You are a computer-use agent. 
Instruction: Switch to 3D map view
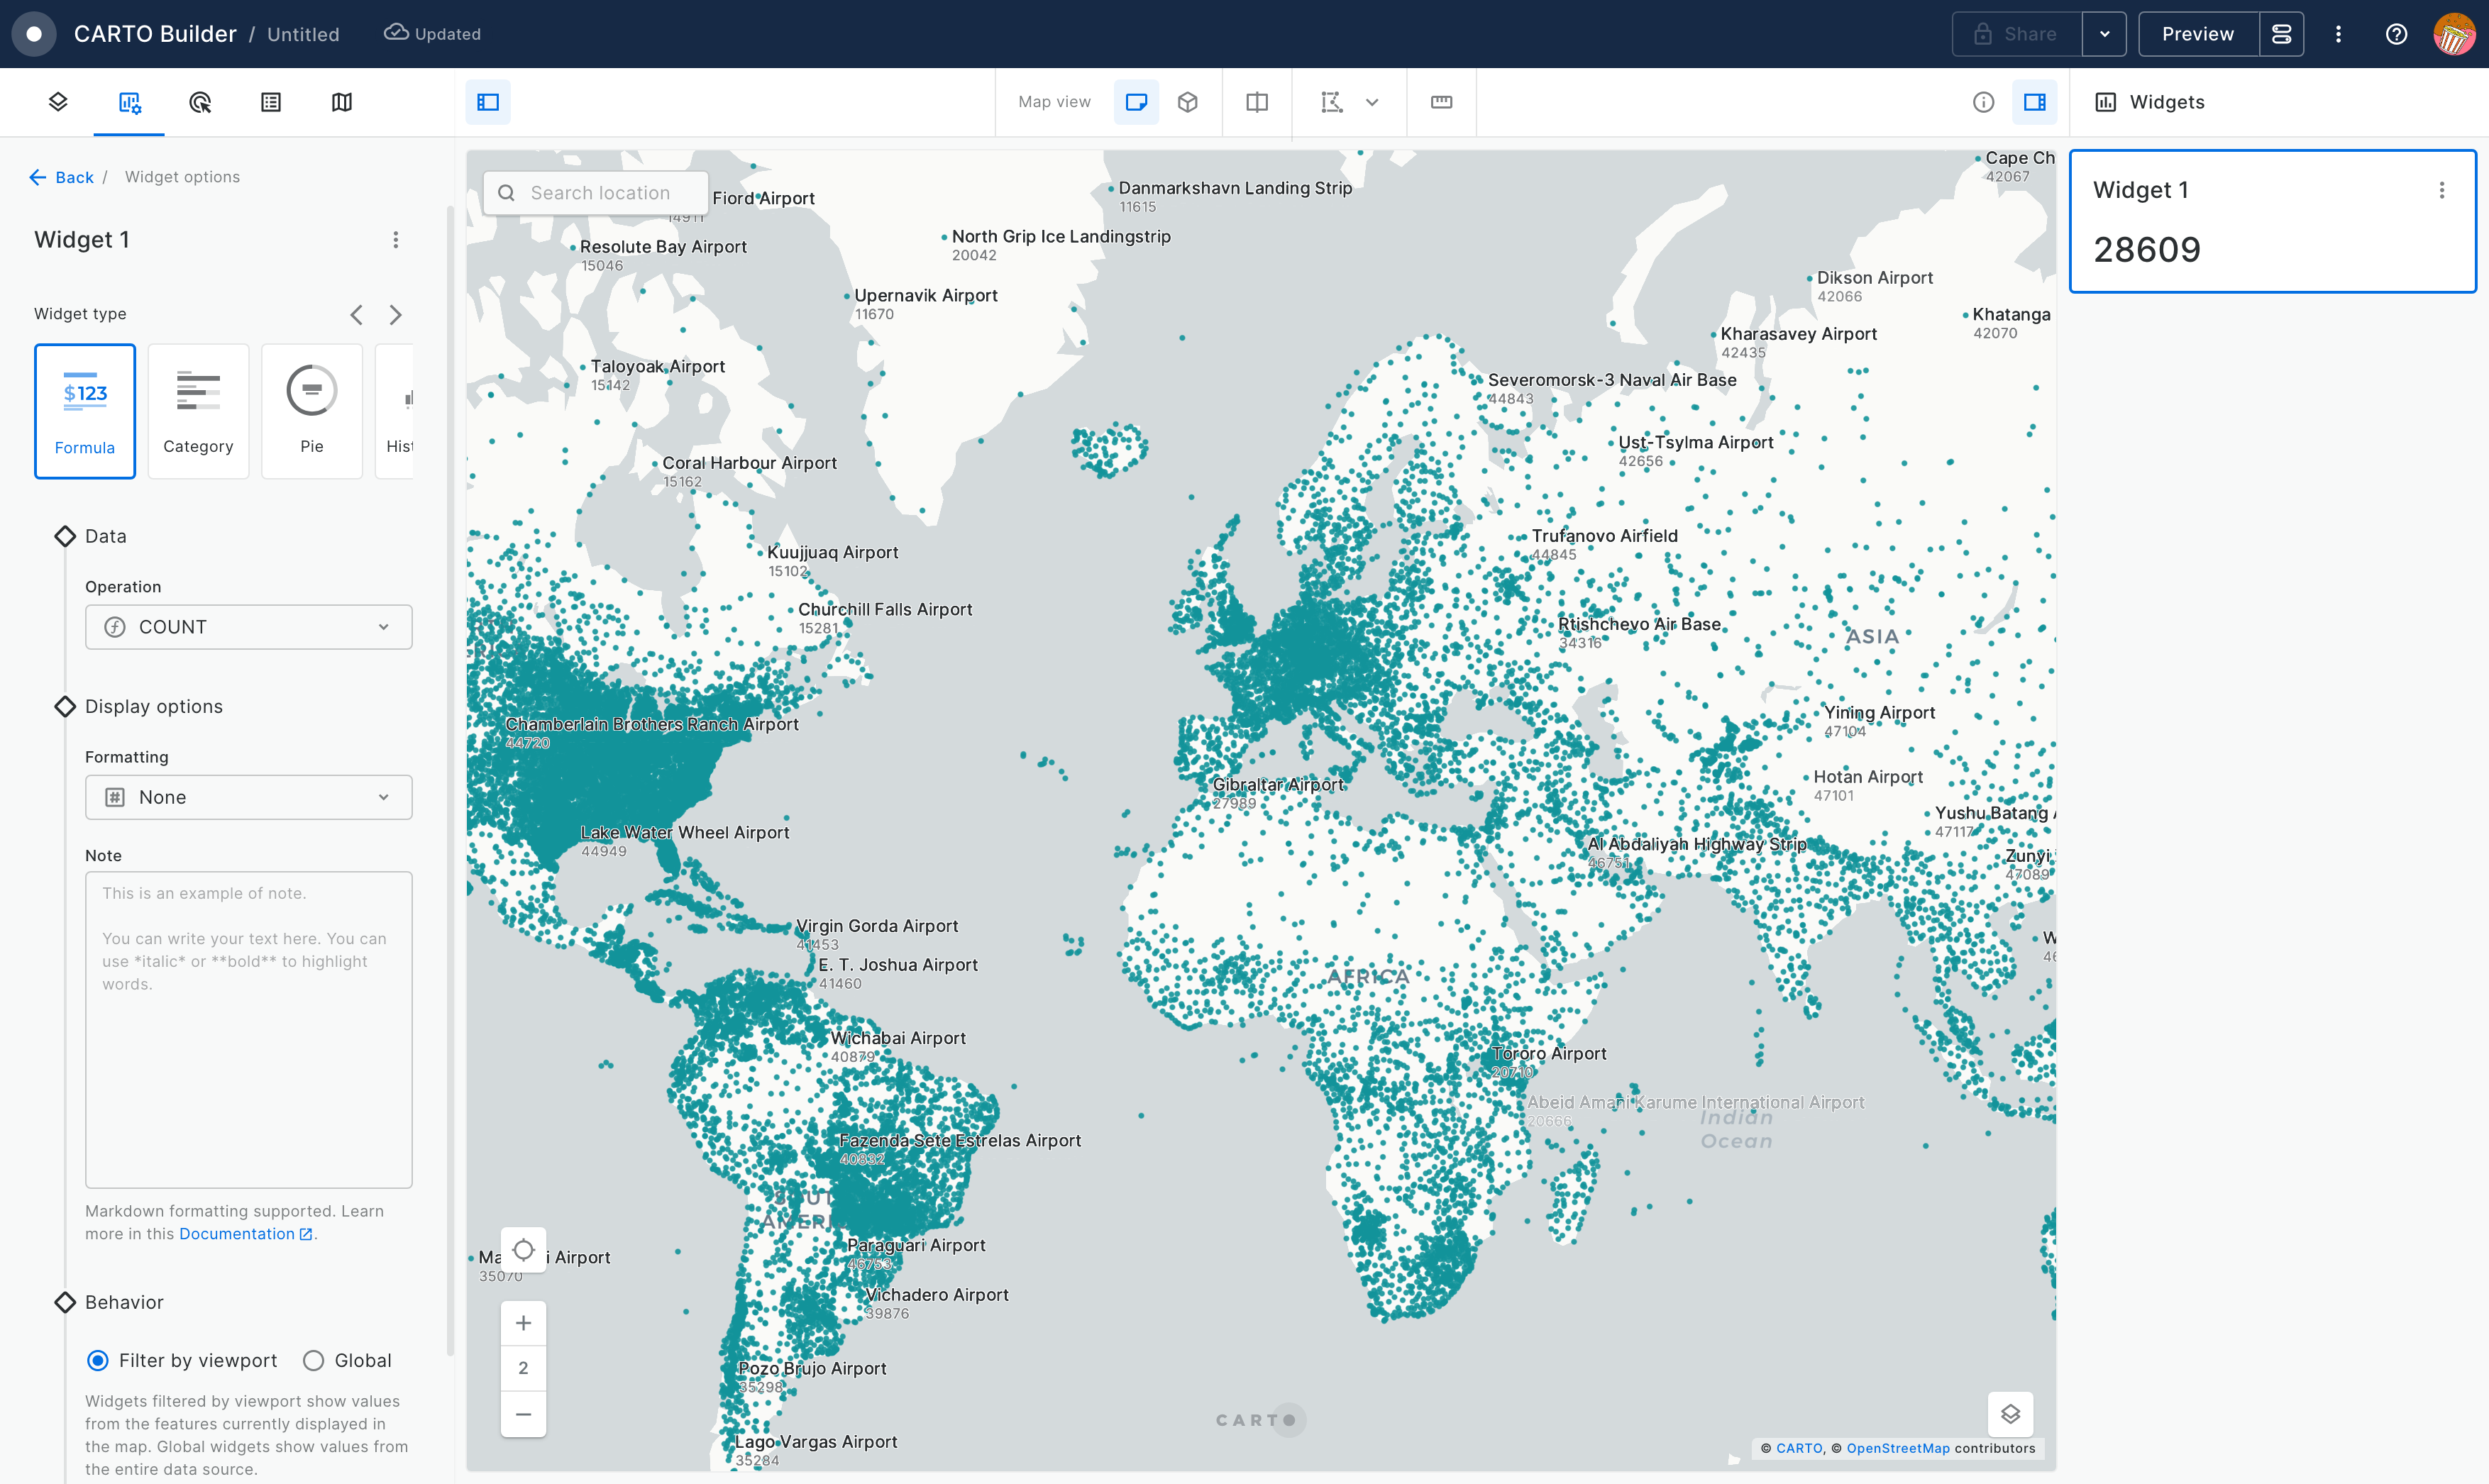[x=1187, y=102]
